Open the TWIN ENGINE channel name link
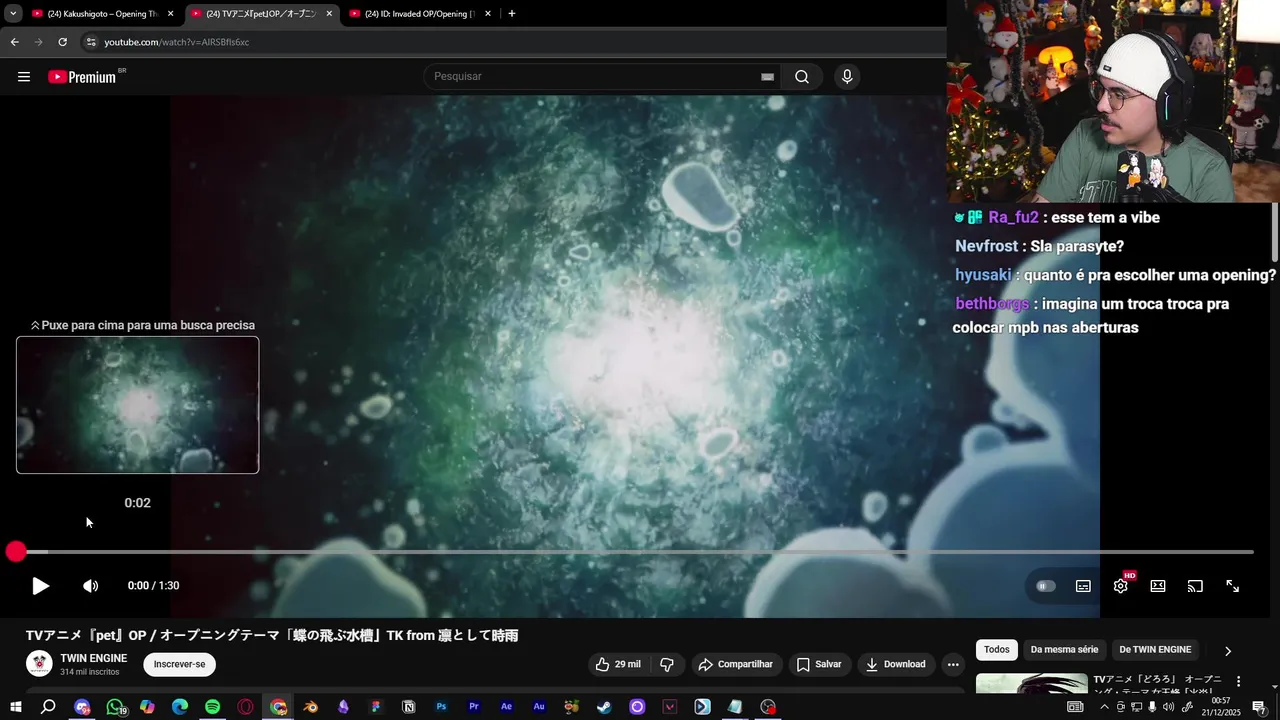This screenshot has height=720, width=1280. pyautogui.click(x=94, y=658)
